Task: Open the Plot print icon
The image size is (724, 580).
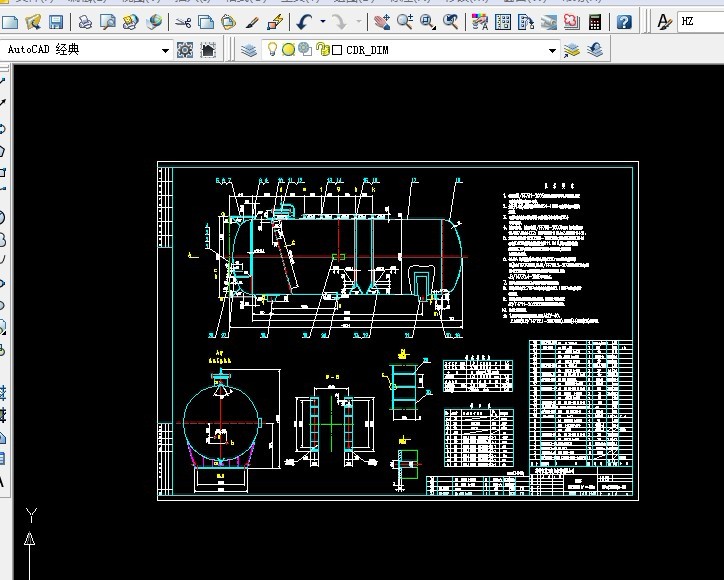Action: 86,21
